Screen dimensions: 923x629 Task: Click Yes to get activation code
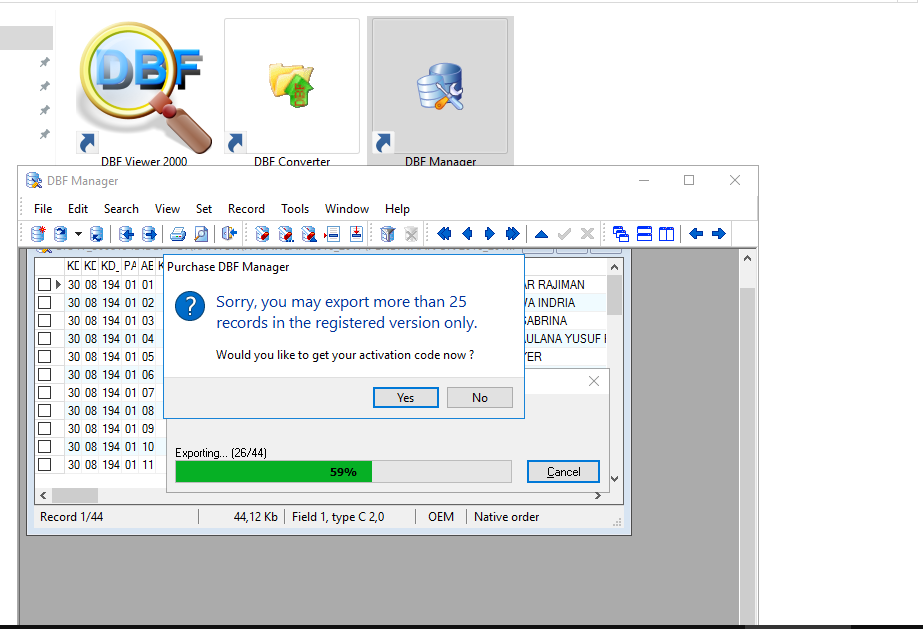coord(406,398)
